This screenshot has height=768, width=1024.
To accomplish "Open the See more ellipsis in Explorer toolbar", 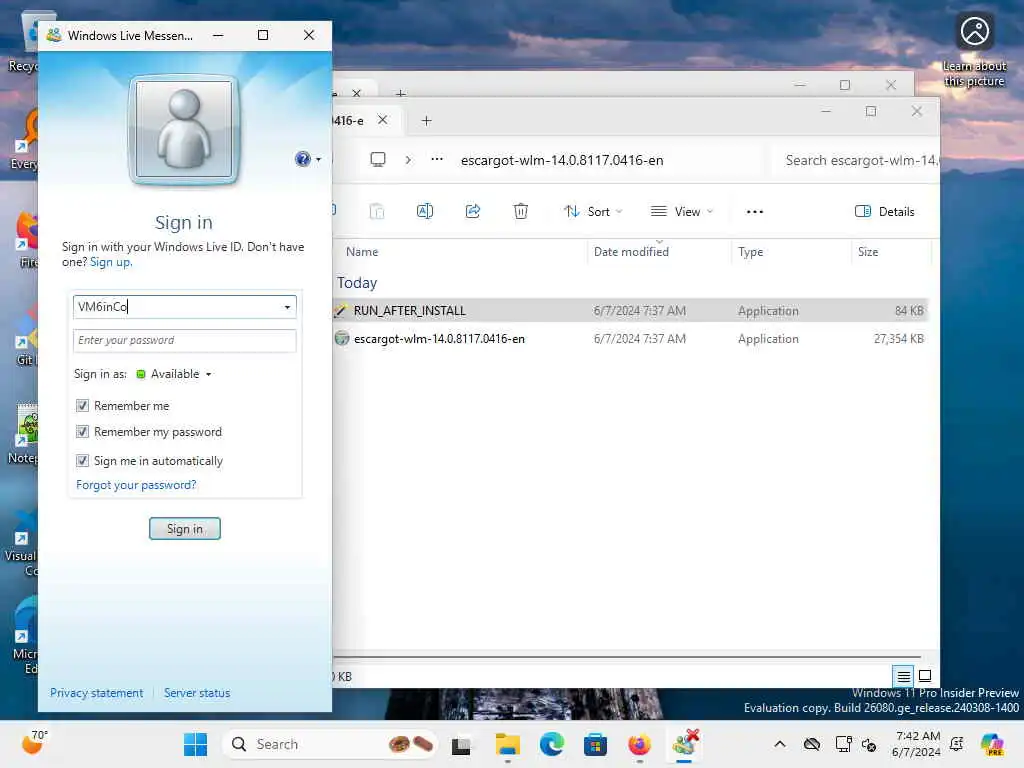I will coord(755,211).
